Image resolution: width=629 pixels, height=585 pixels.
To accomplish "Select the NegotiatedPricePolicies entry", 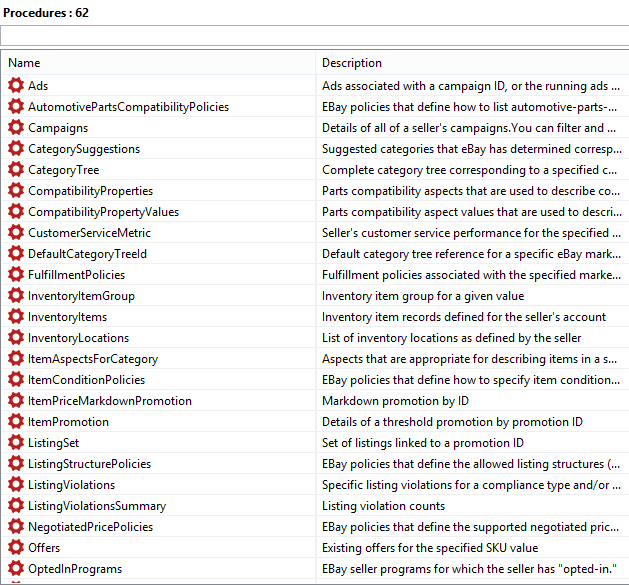I will [x=90, y=527].
